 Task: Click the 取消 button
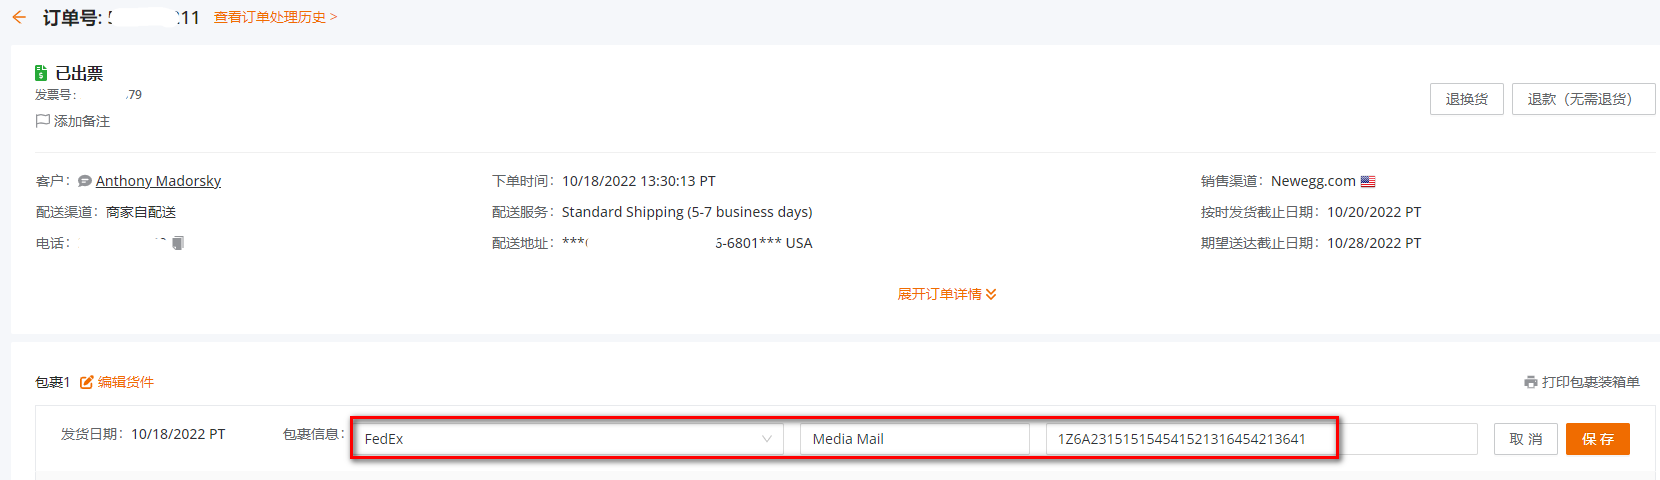click(x=1526, y=439)
